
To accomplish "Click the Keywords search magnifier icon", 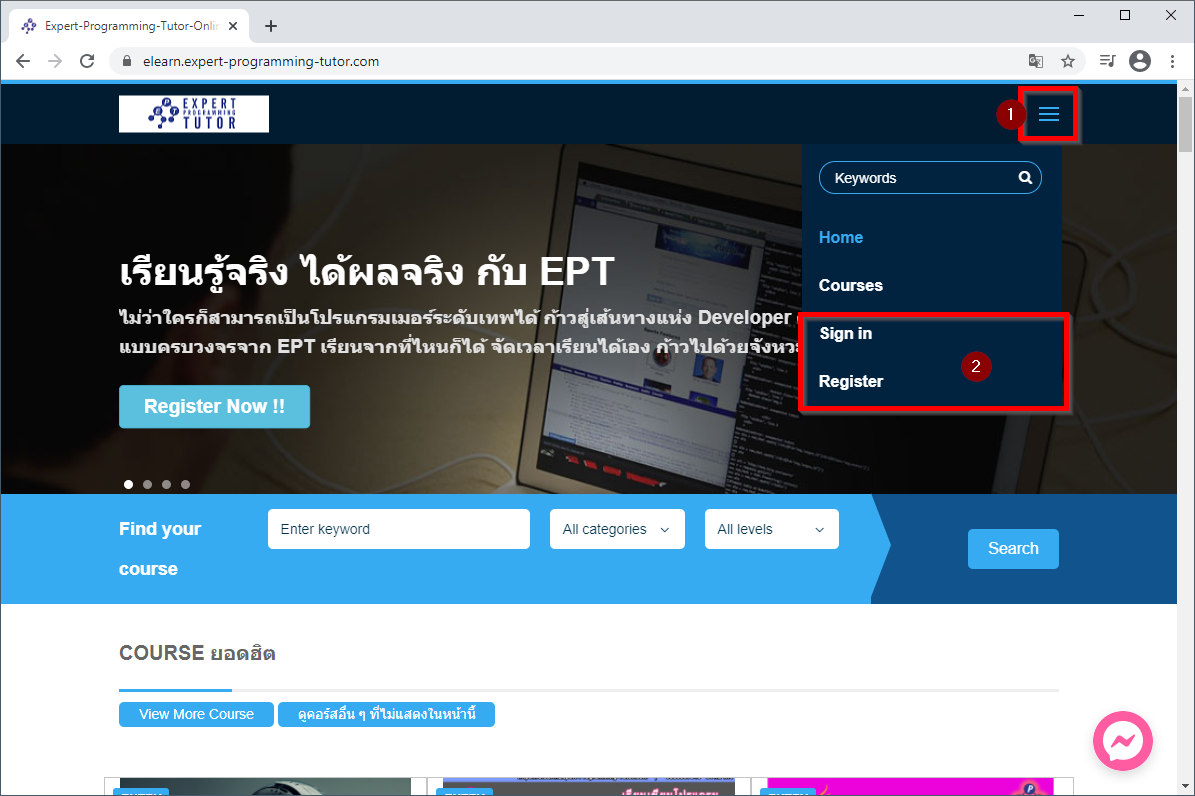I will coord(1025,178).
